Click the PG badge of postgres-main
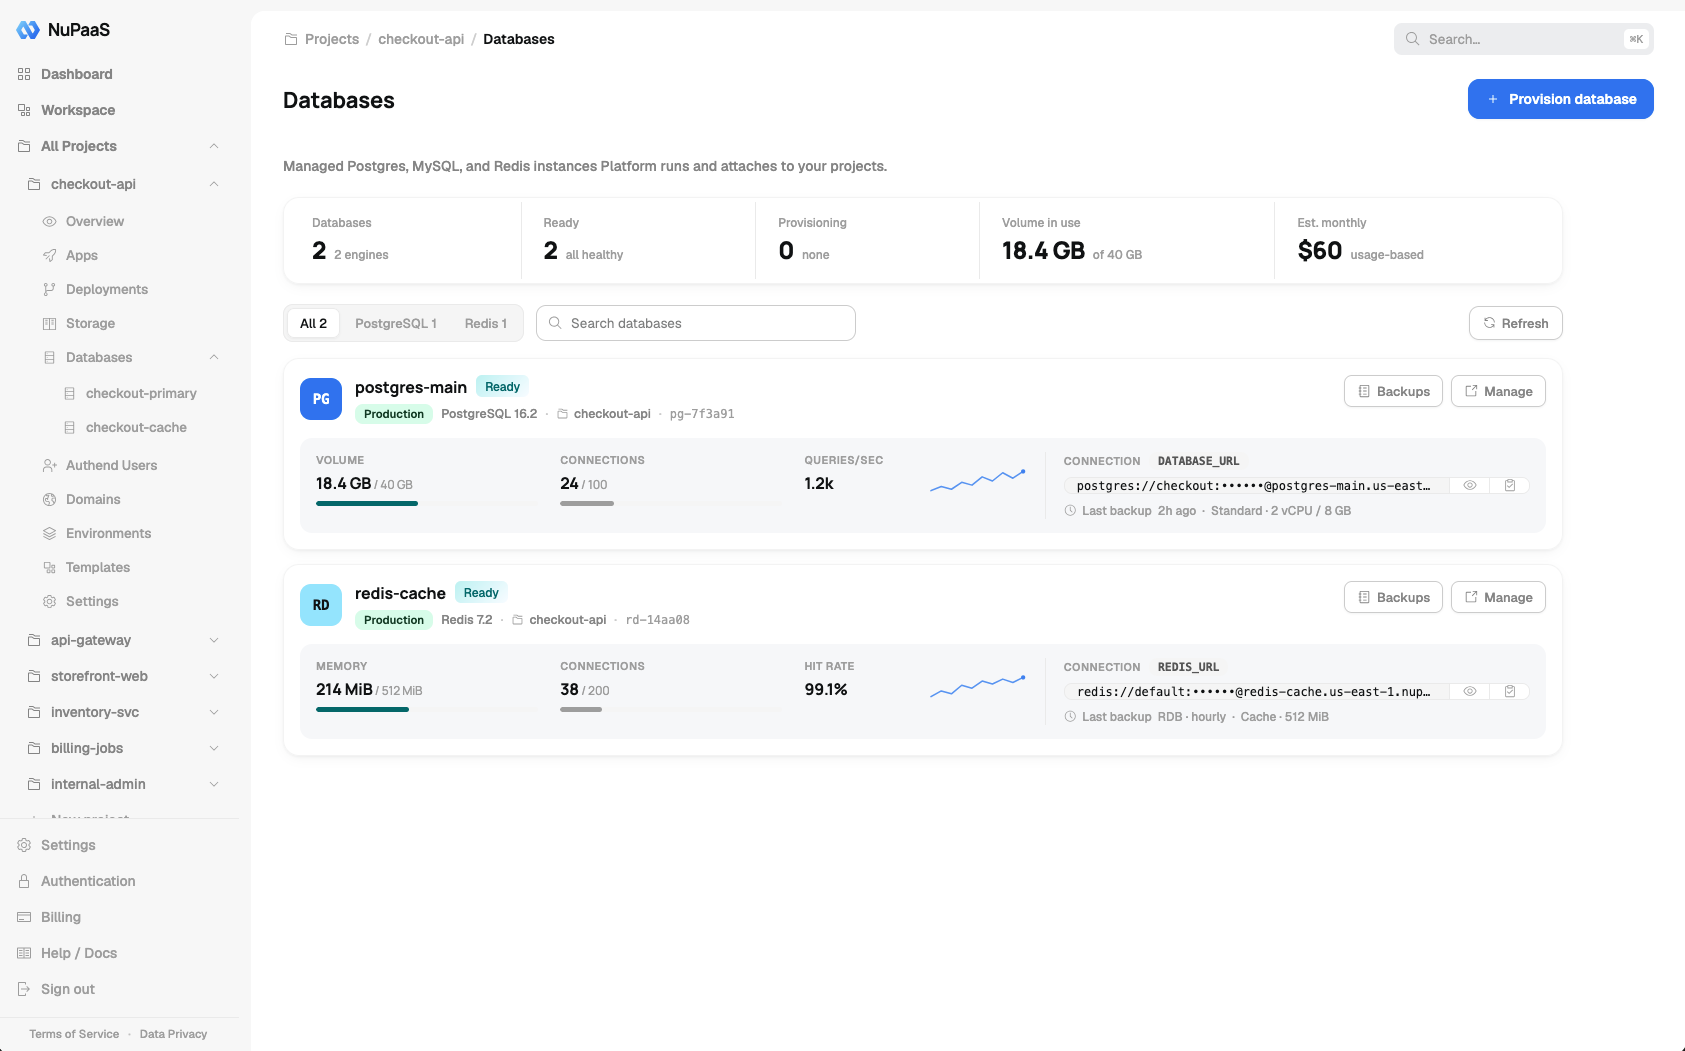 click(x=321, y=399)
